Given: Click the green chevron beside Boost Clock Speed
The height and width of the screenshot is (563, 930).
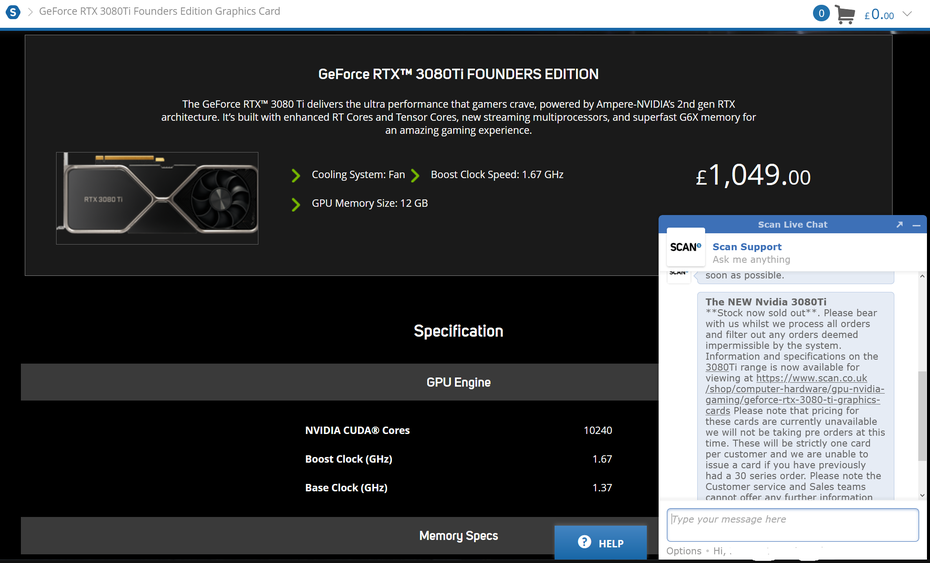Looking at the screenshot, I should 415,176.
